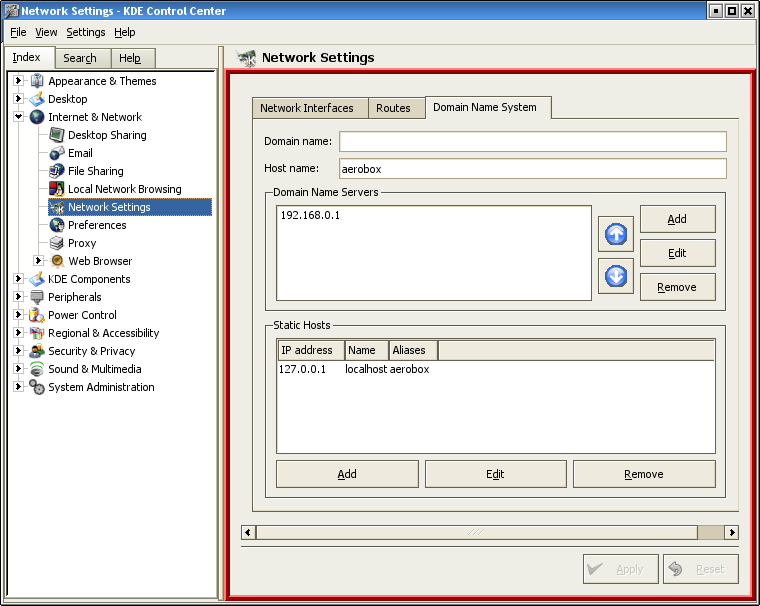Sort static hosts by Name column
The width and height of the screenshot is (760, 606).
click(x=367, y=350)
